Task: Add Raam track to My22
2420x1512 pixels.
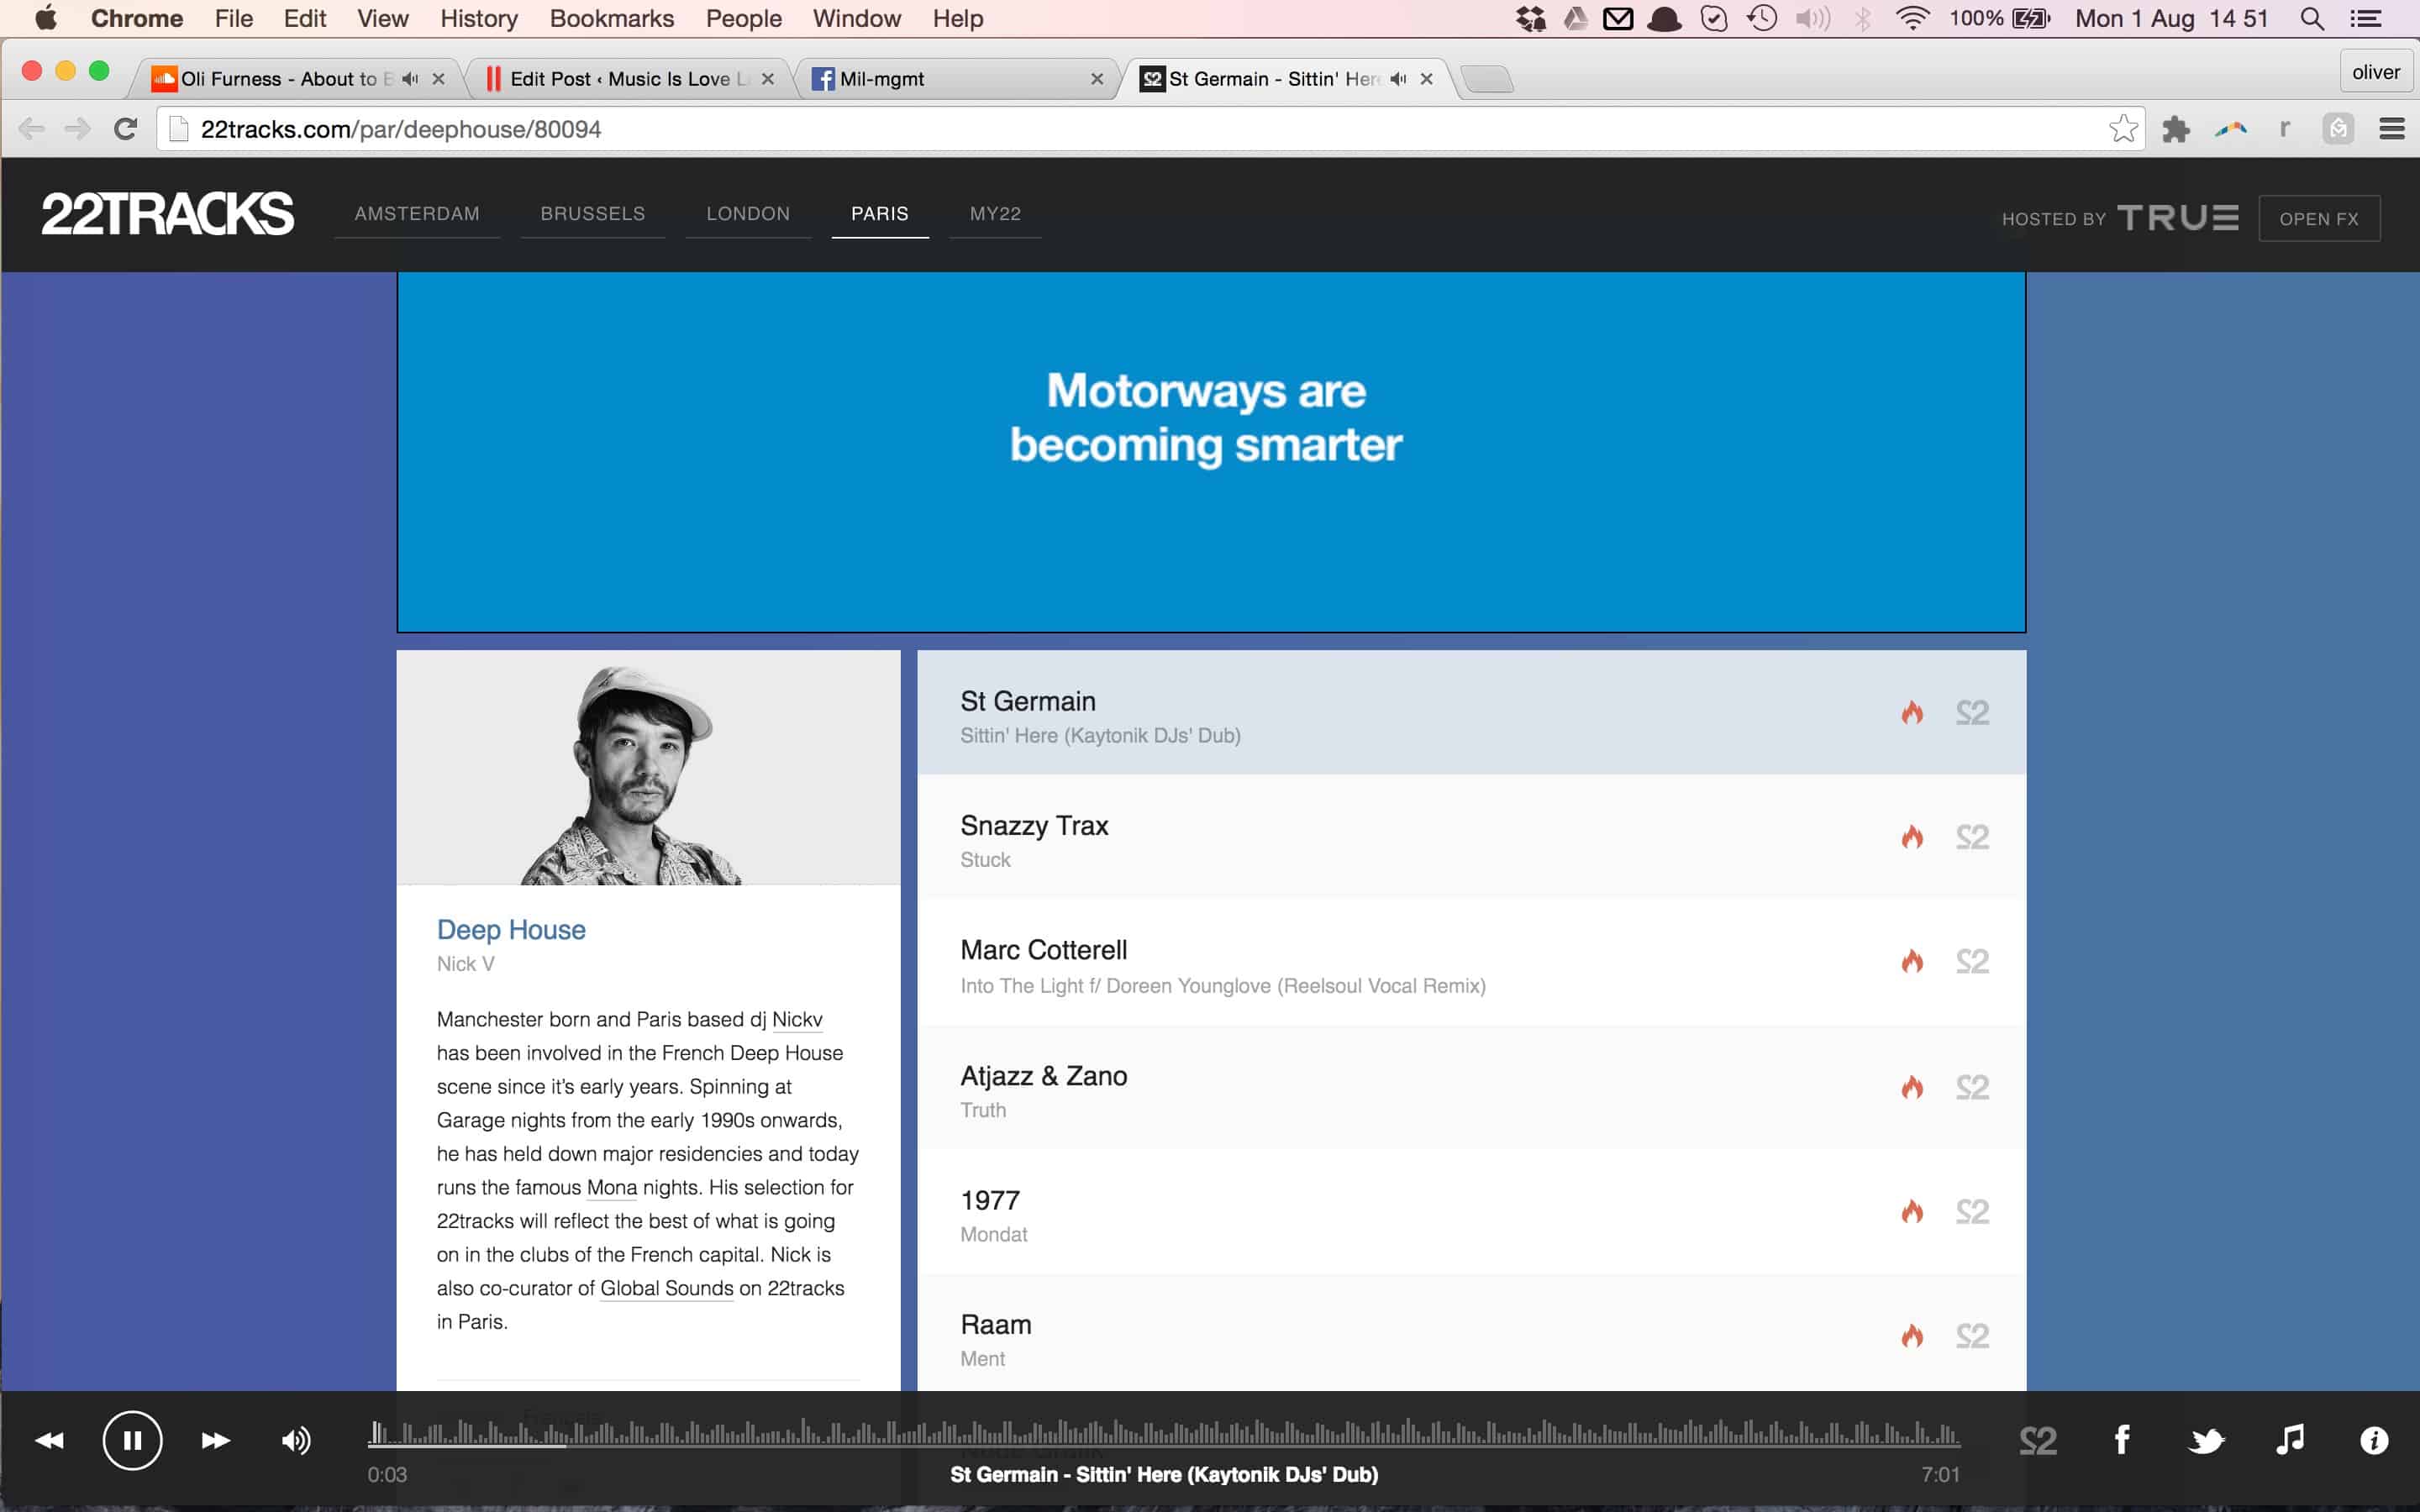Action: [x=1972, y=1335]
